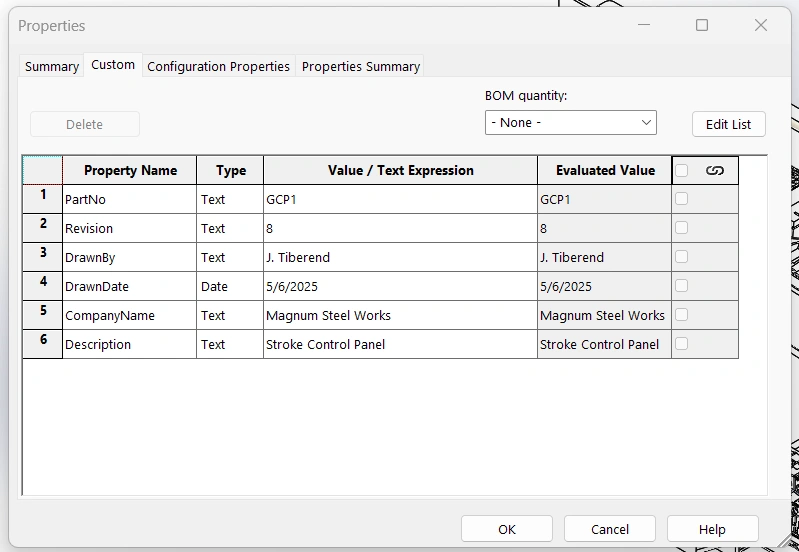Screen dimensions: 799x552
Task: Click the Type cell for DrawnDate
Action: [229, 286]
